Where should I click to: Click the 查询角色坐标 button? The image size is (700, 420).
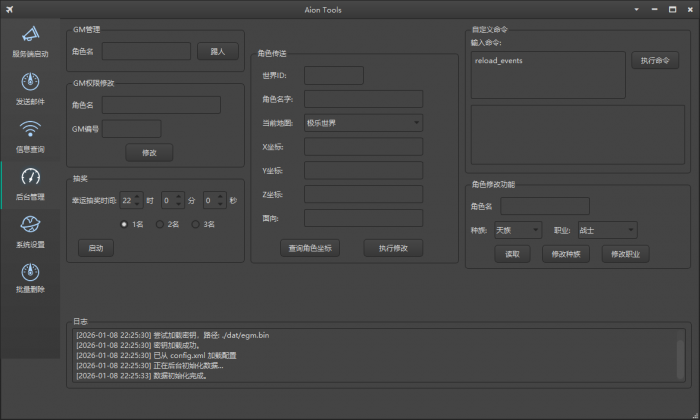coord(310,248)
